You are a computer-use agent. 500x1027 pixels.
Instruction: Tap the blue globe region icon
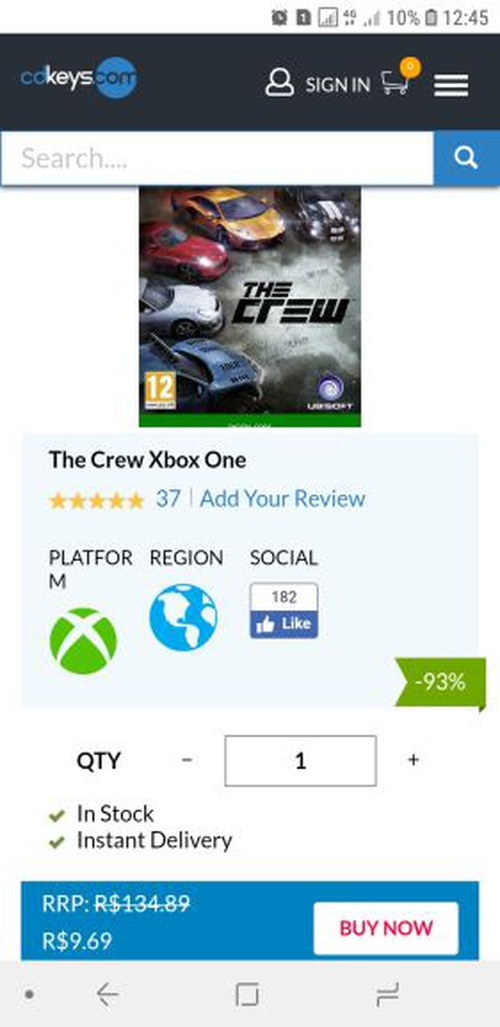tap(183, 617)
